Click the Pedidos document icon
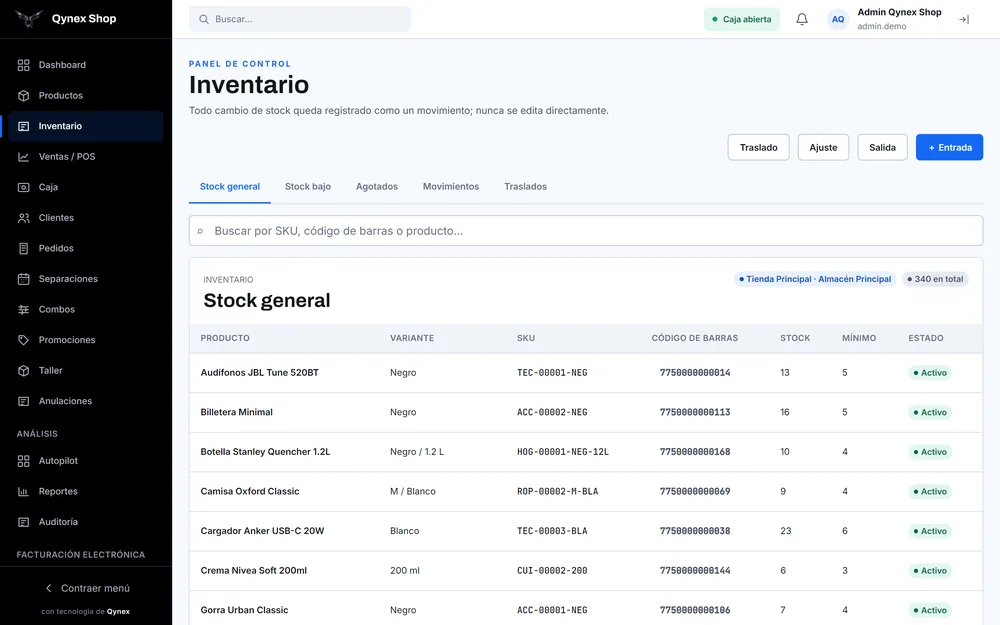This screenshot has height=625, width=1000. click(x=24, y=249)
